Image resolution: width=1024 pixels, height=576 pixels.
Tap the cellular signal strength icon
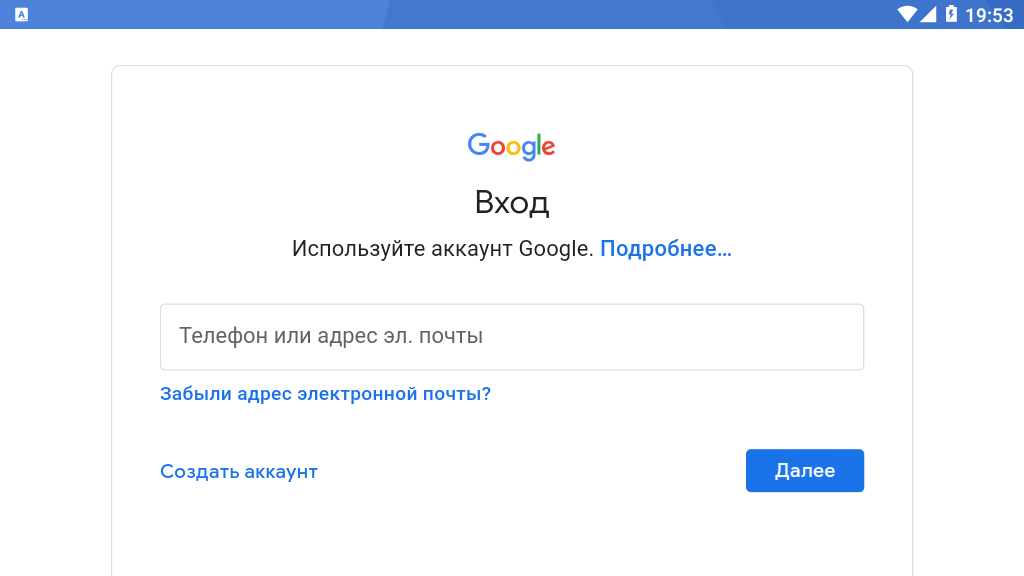(928, 14)
